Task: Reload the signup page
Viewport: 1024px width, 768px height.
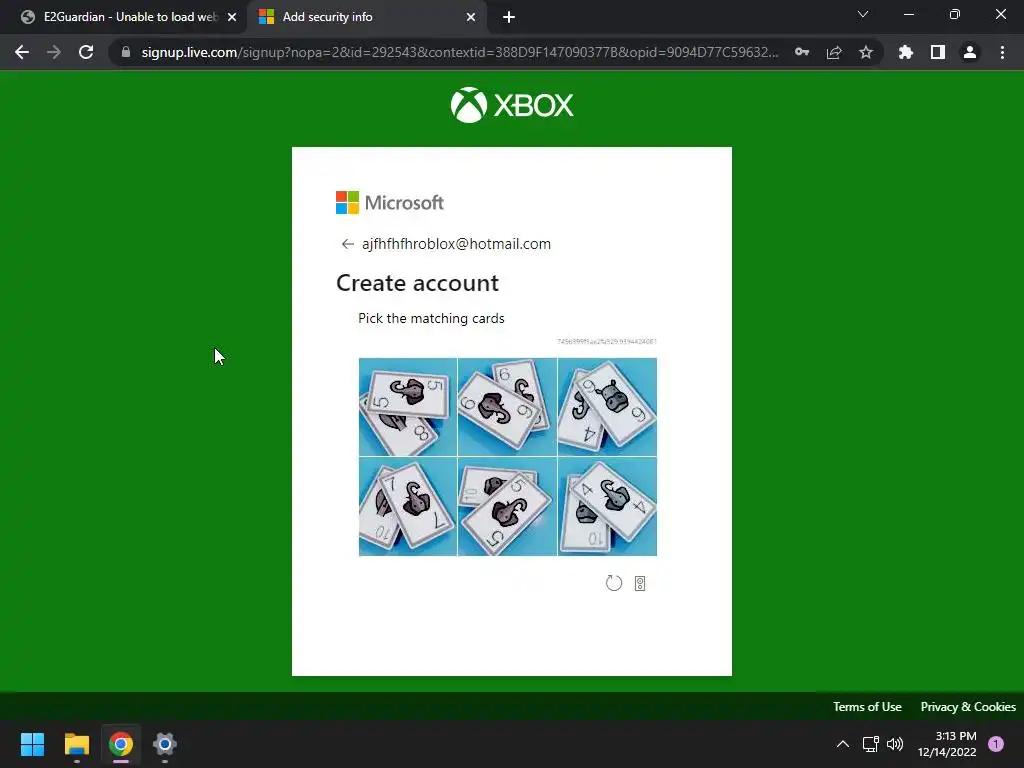Action: coord(86,52)
